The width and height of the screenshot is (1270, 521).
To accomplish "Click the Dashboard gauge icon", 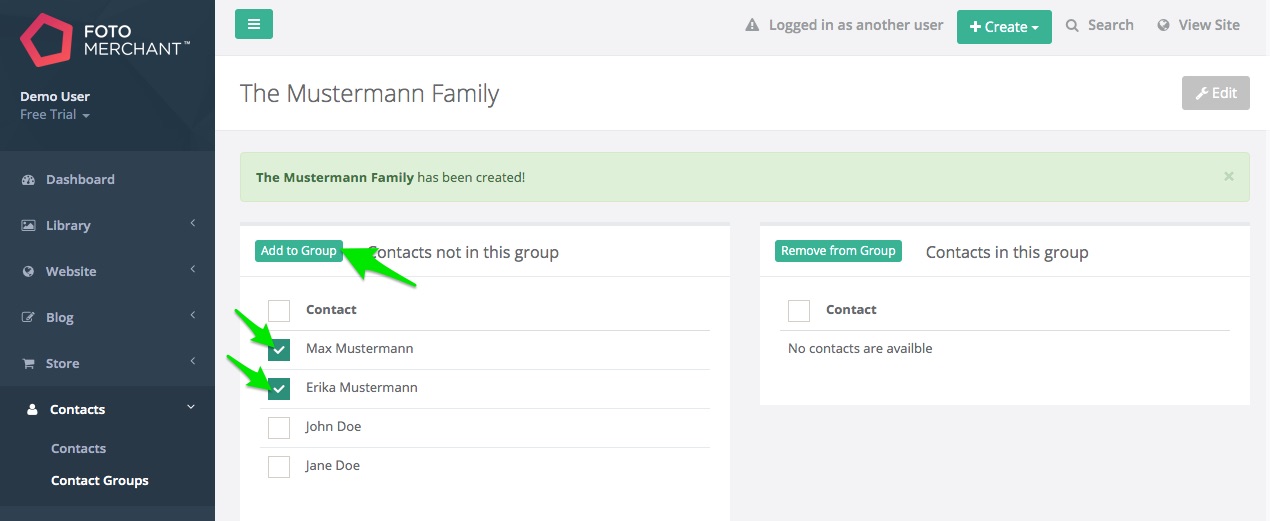I will coord(29,180).
